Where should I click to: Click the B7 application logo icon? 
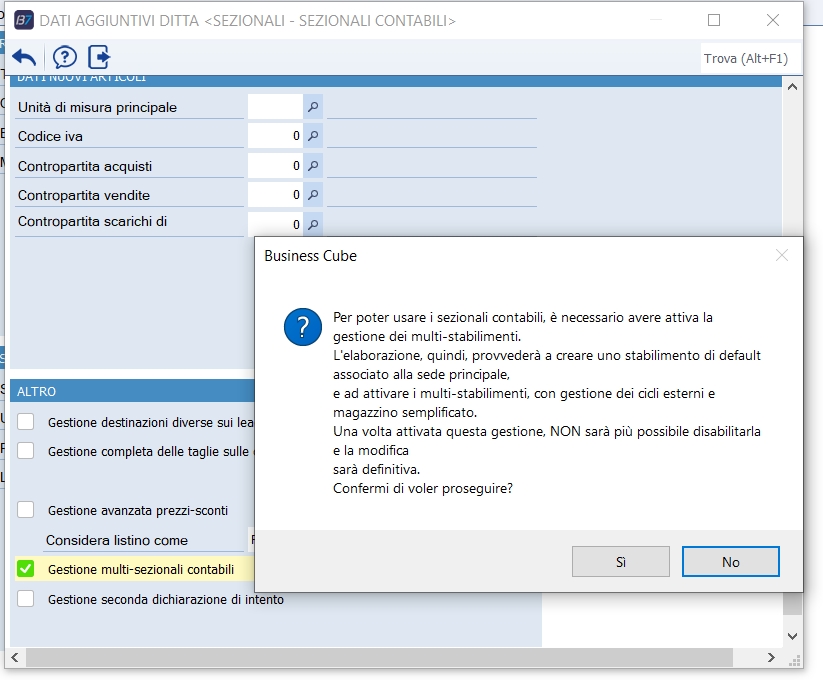tap(24, 20)
